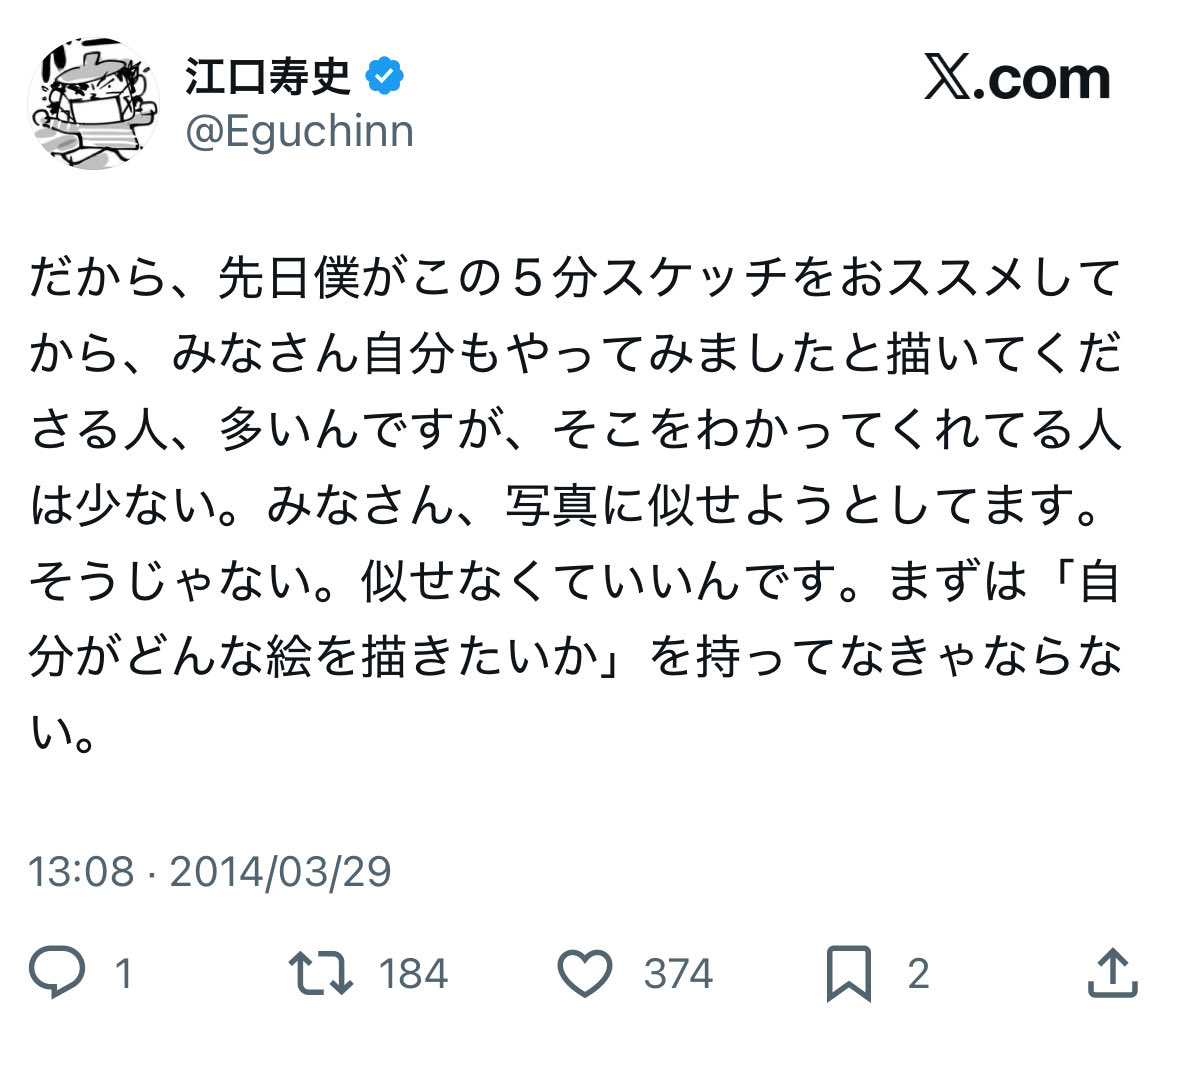Click the reply speech bubble icon

(x=56, y=973)
